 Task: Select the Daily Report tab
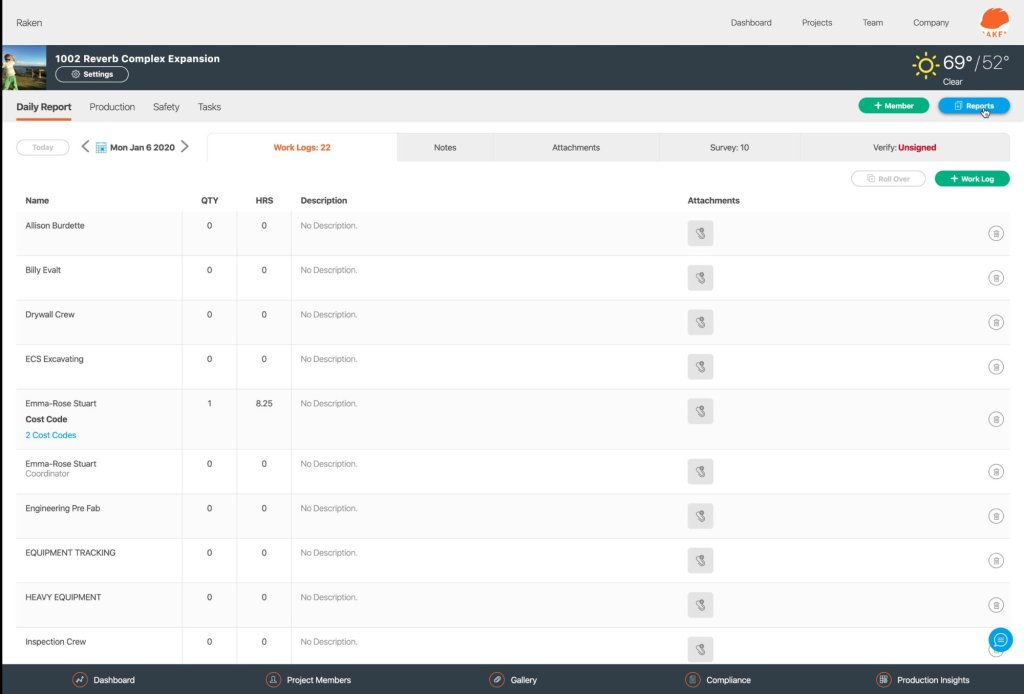pos(44,107)
